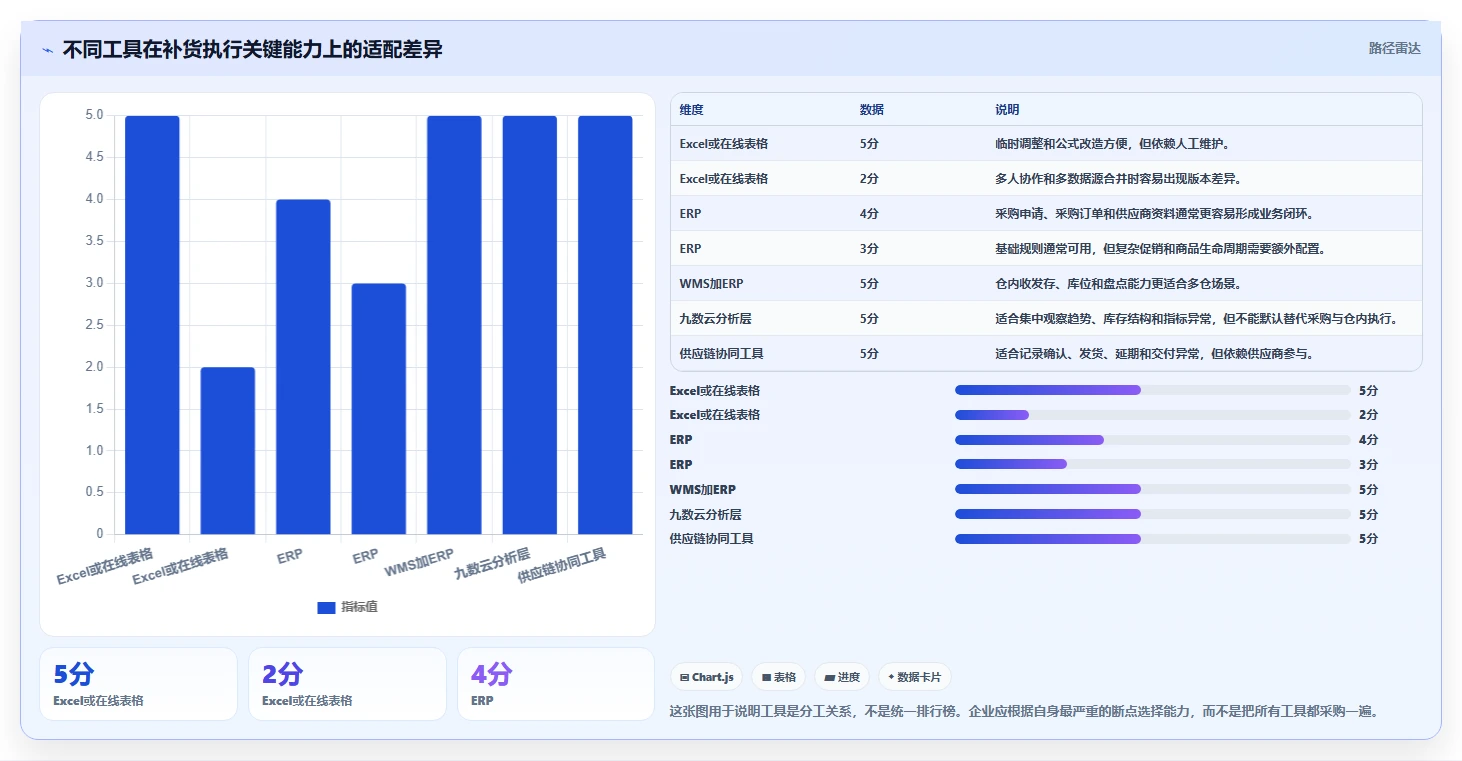1462x761 pixels.
Task: Click the 0.5 y-axis tick label
Action: (x=95, y=492)
